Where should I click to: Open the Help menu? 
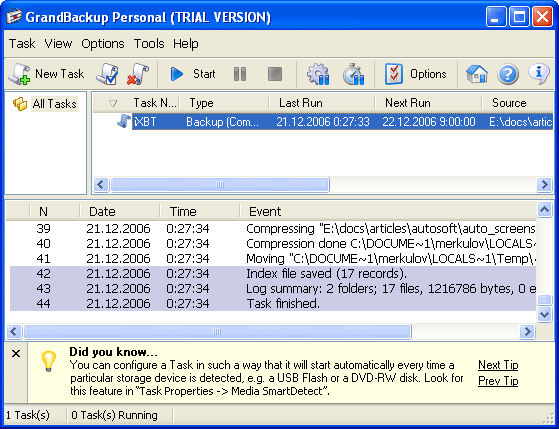186,44
